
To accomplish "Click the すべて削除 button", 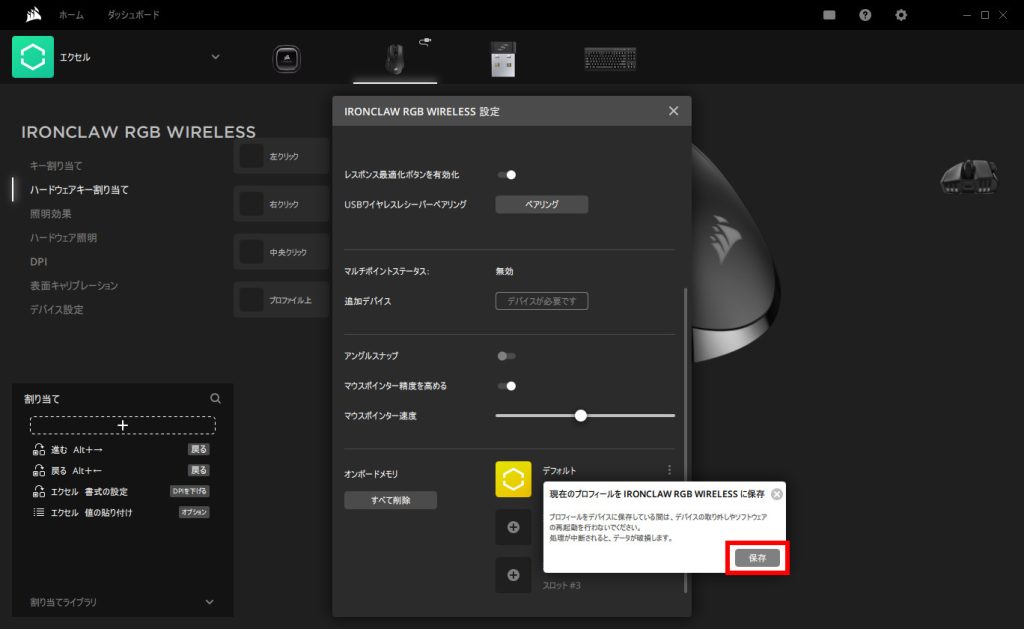I will tap(391, 500).
